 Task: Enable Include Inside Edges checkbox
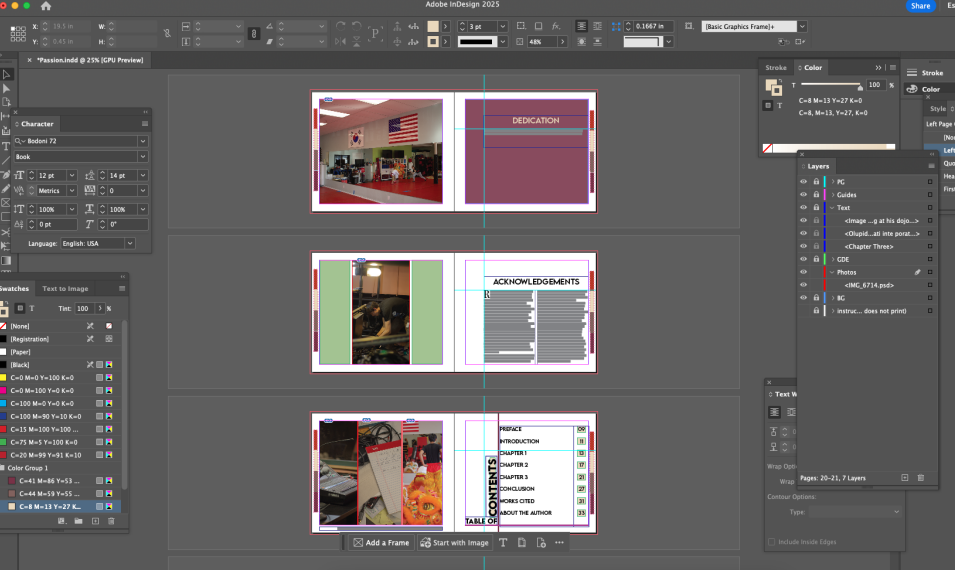click(771, 542)
